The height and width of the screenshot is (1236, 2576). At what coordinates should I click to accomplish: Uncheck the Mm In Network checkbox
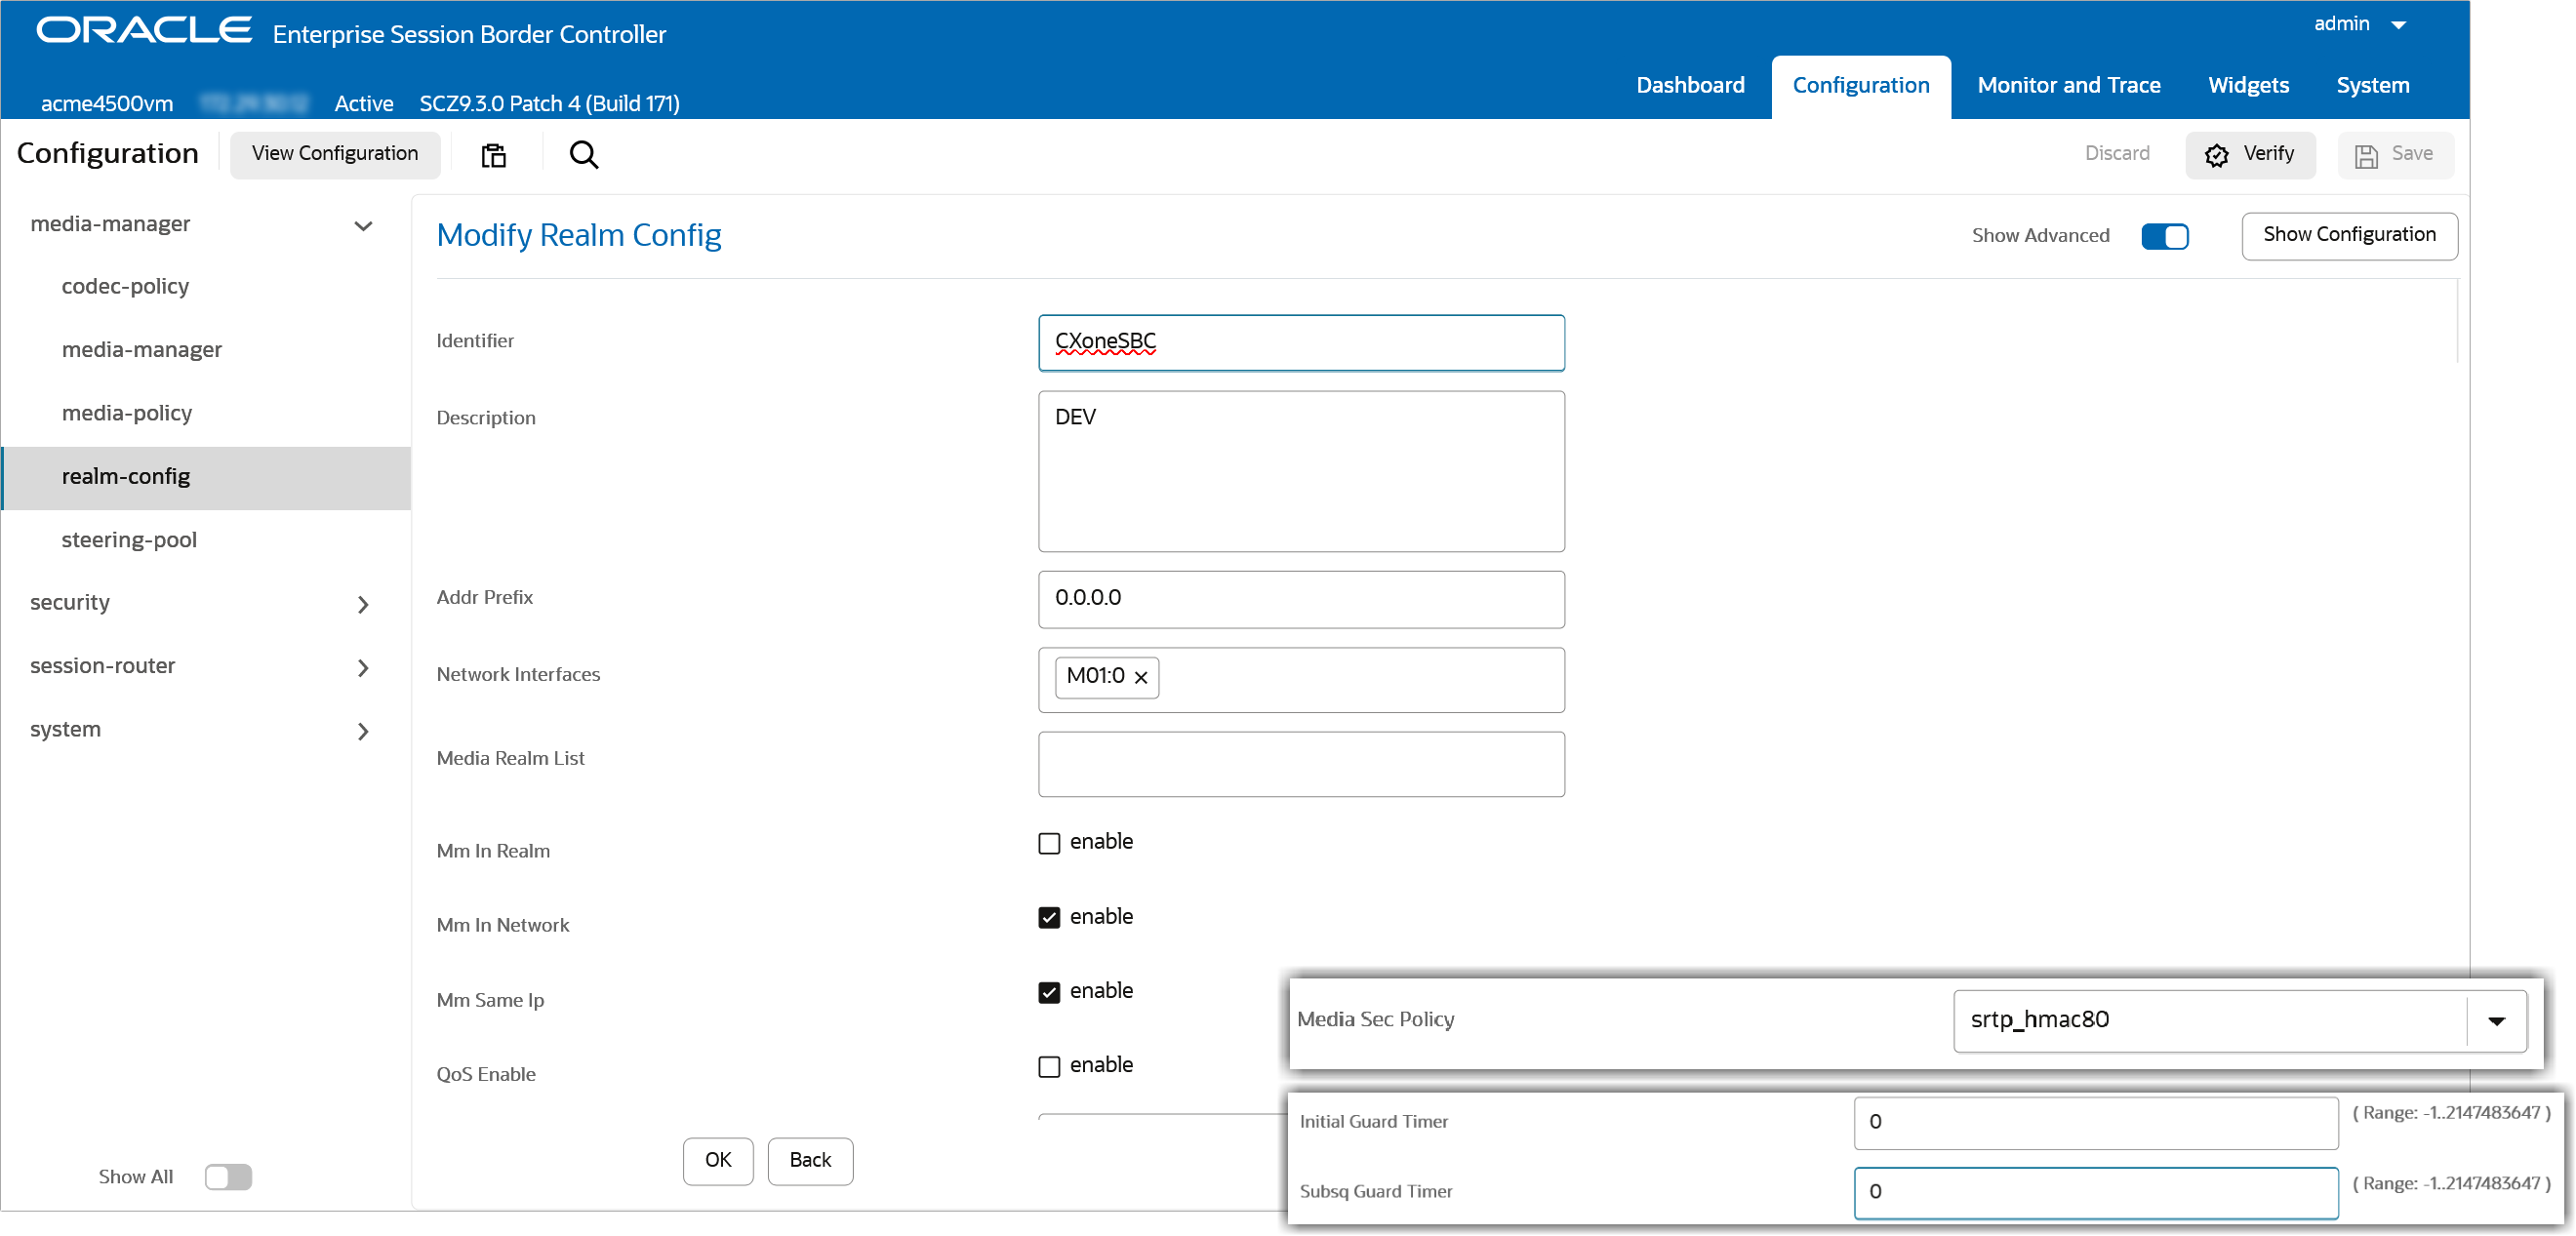(1049, 917)
